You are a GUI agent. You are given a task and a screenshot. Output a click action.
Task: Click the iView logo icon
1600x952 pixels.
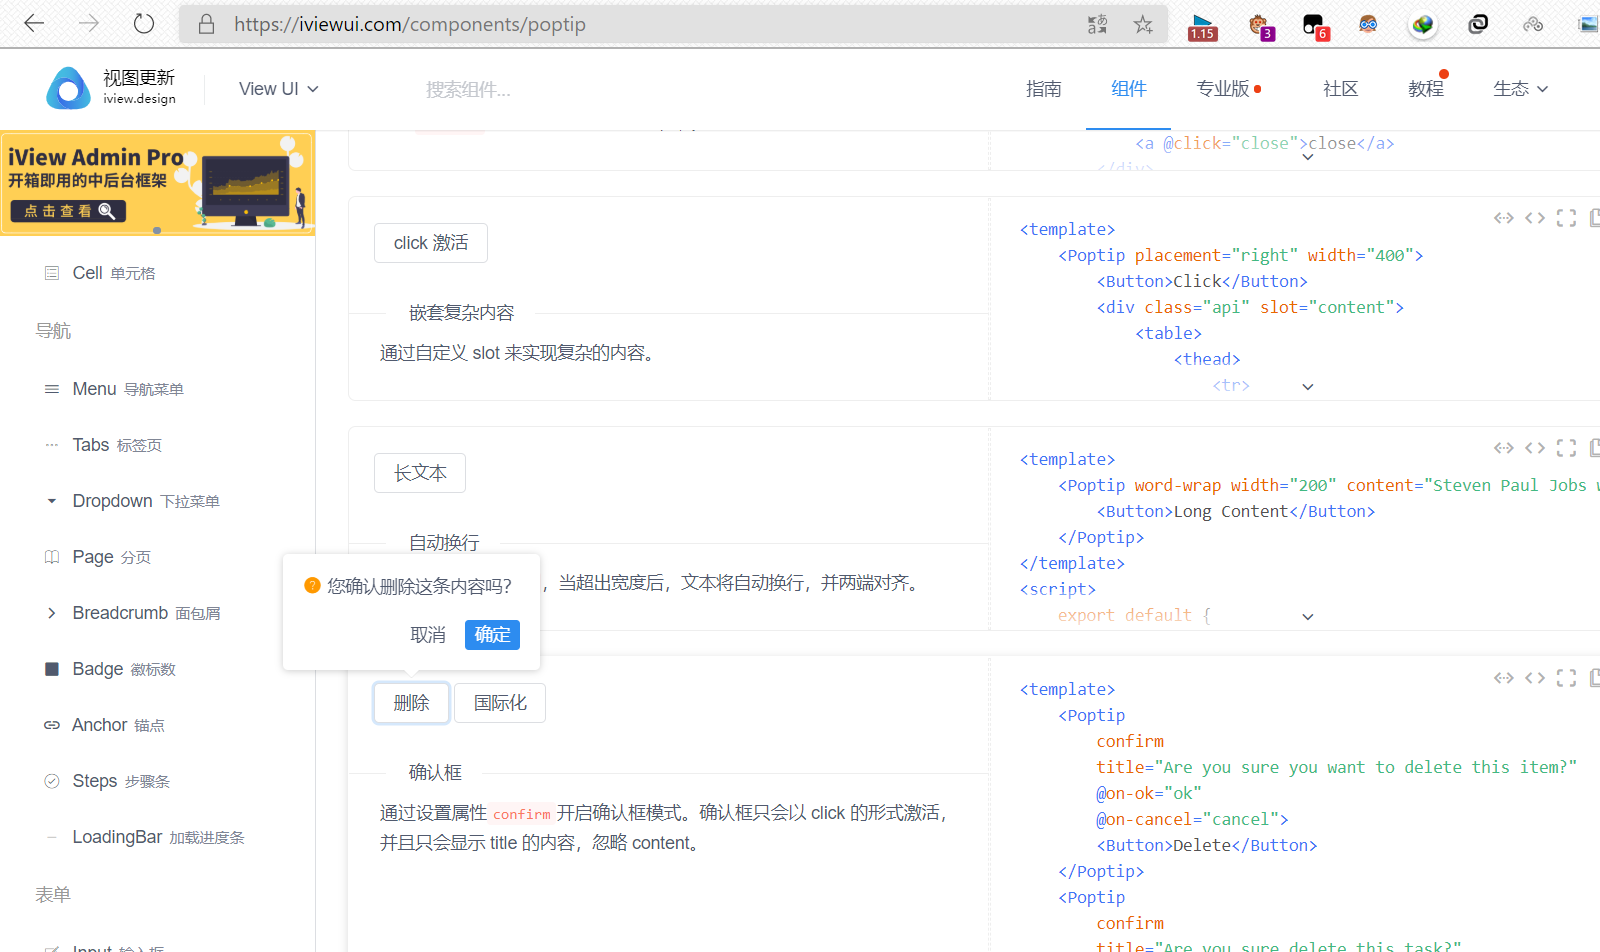pos(68,88)
